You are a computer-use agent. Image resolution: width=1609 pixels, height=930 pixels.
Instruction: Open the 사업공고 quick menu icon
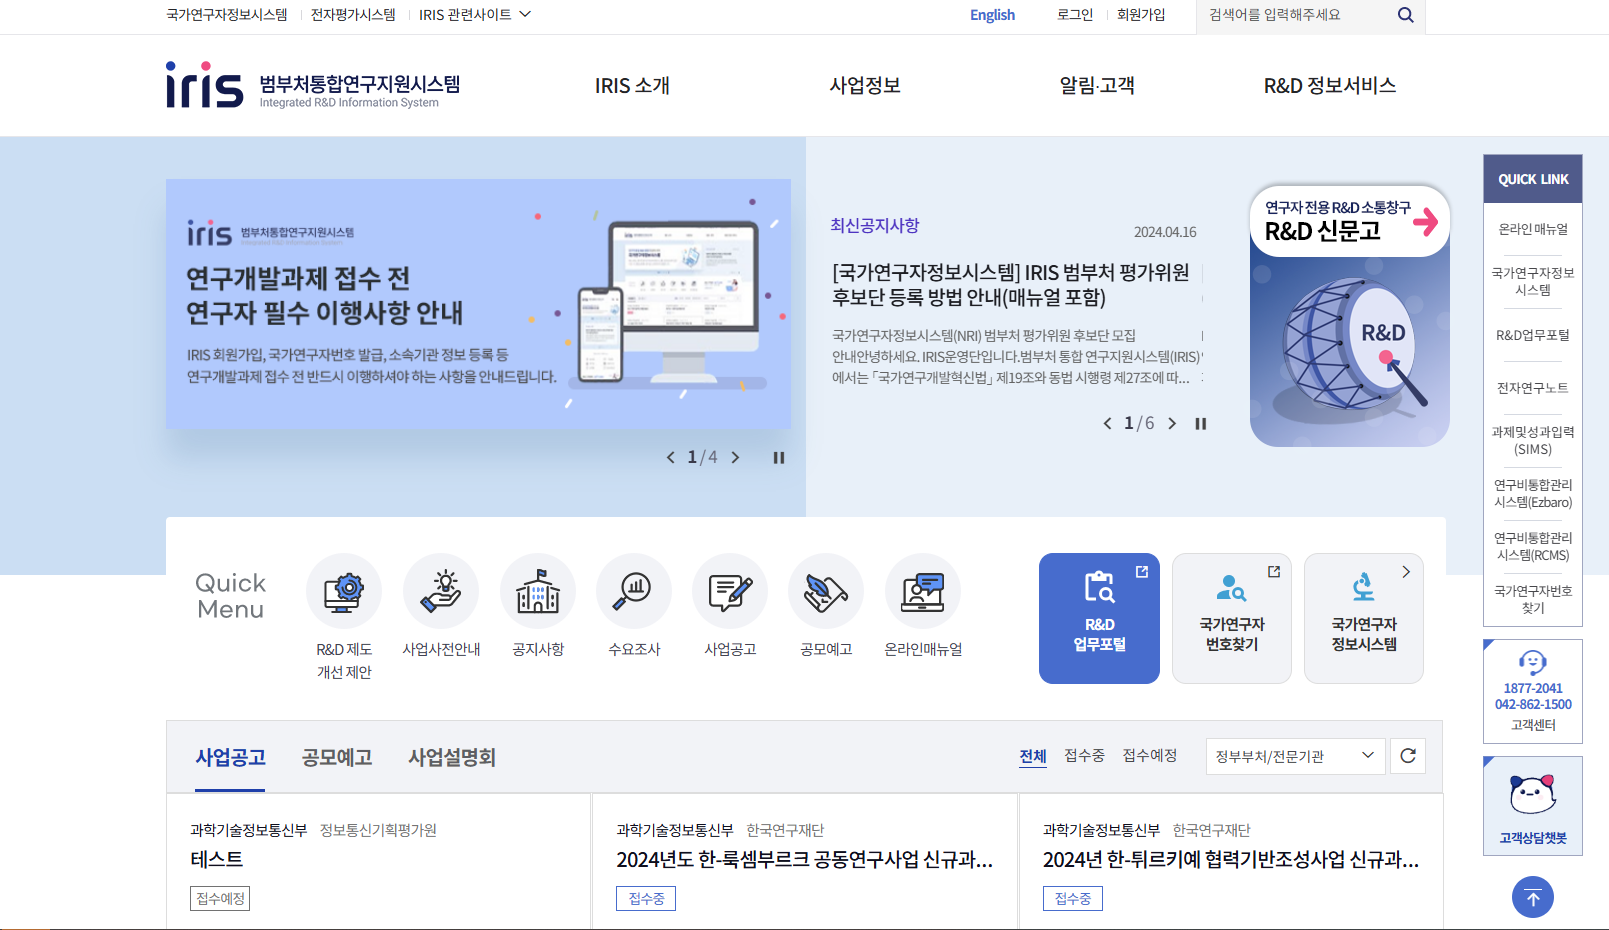[x=730, y=592]
